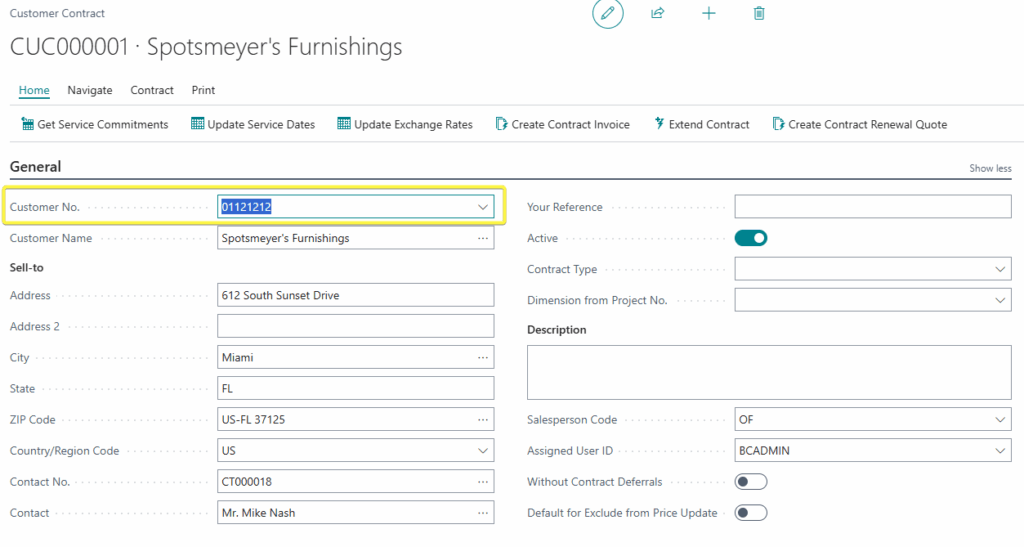
Task: Click Update Service Dates action
Action: [x=253, y=124]
